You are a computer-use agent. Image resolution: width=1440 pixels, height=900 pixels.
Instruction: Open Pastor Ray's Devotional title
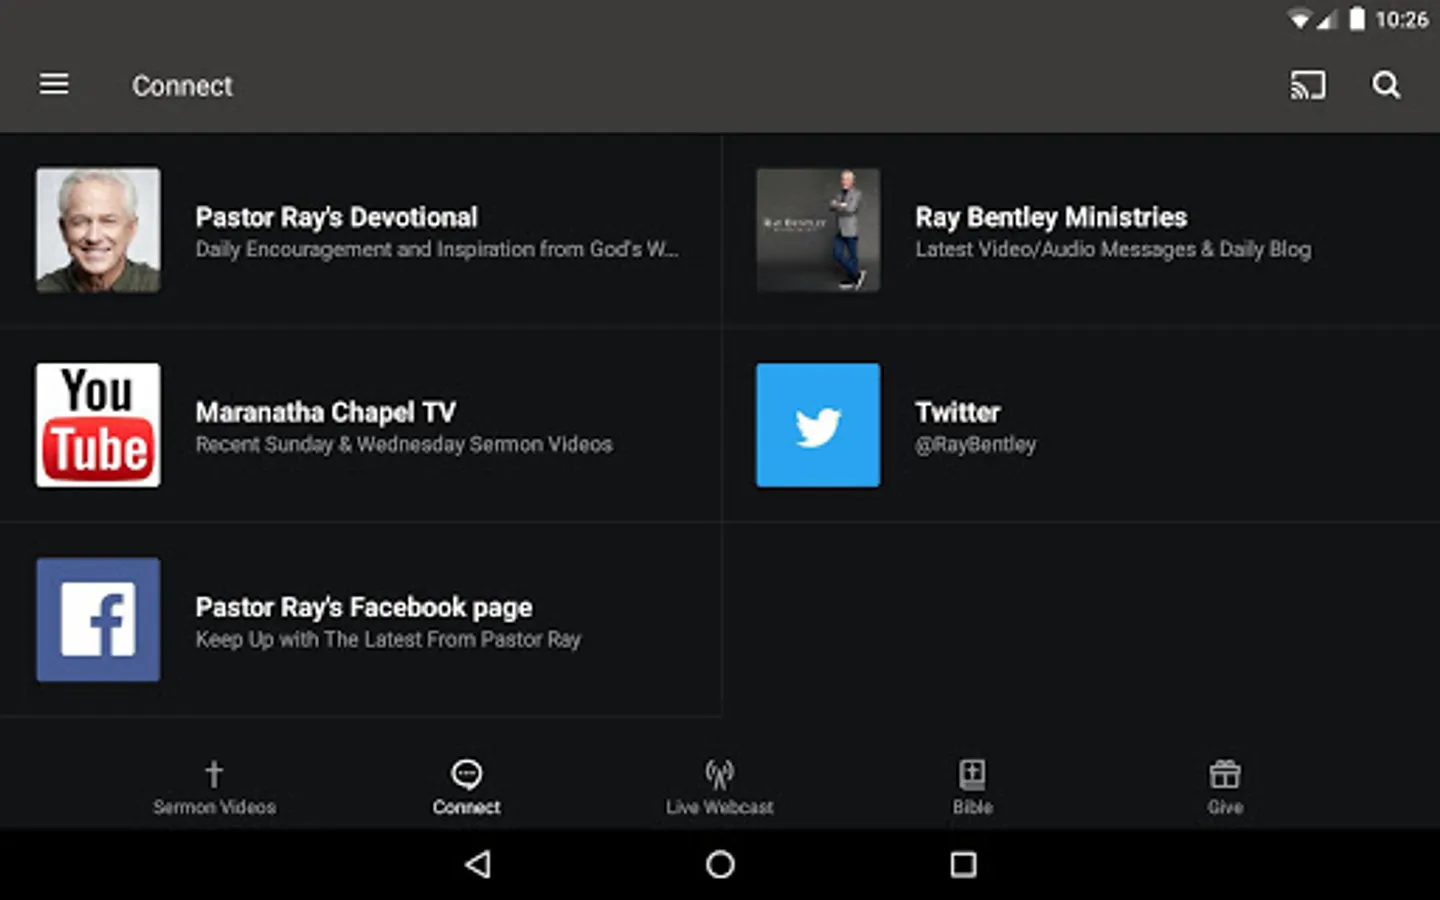[337, 217]
